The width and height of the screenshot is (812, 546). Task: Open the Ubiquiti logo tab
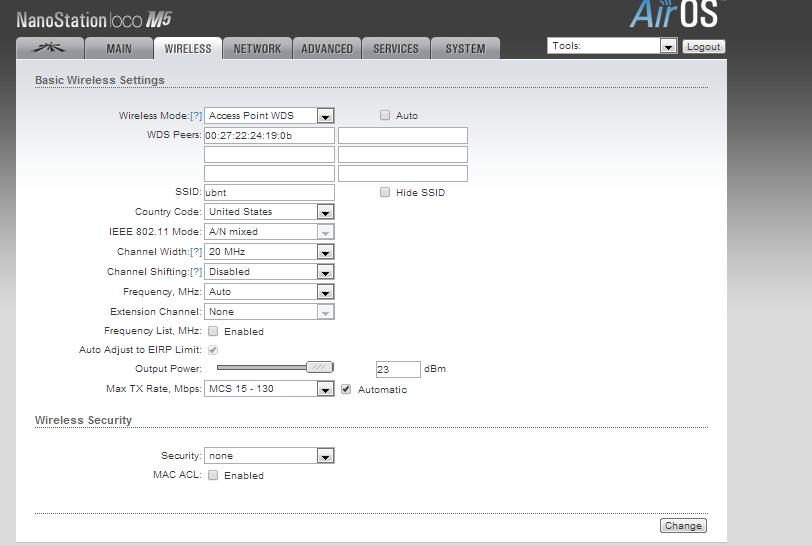(x=50, y=48)
